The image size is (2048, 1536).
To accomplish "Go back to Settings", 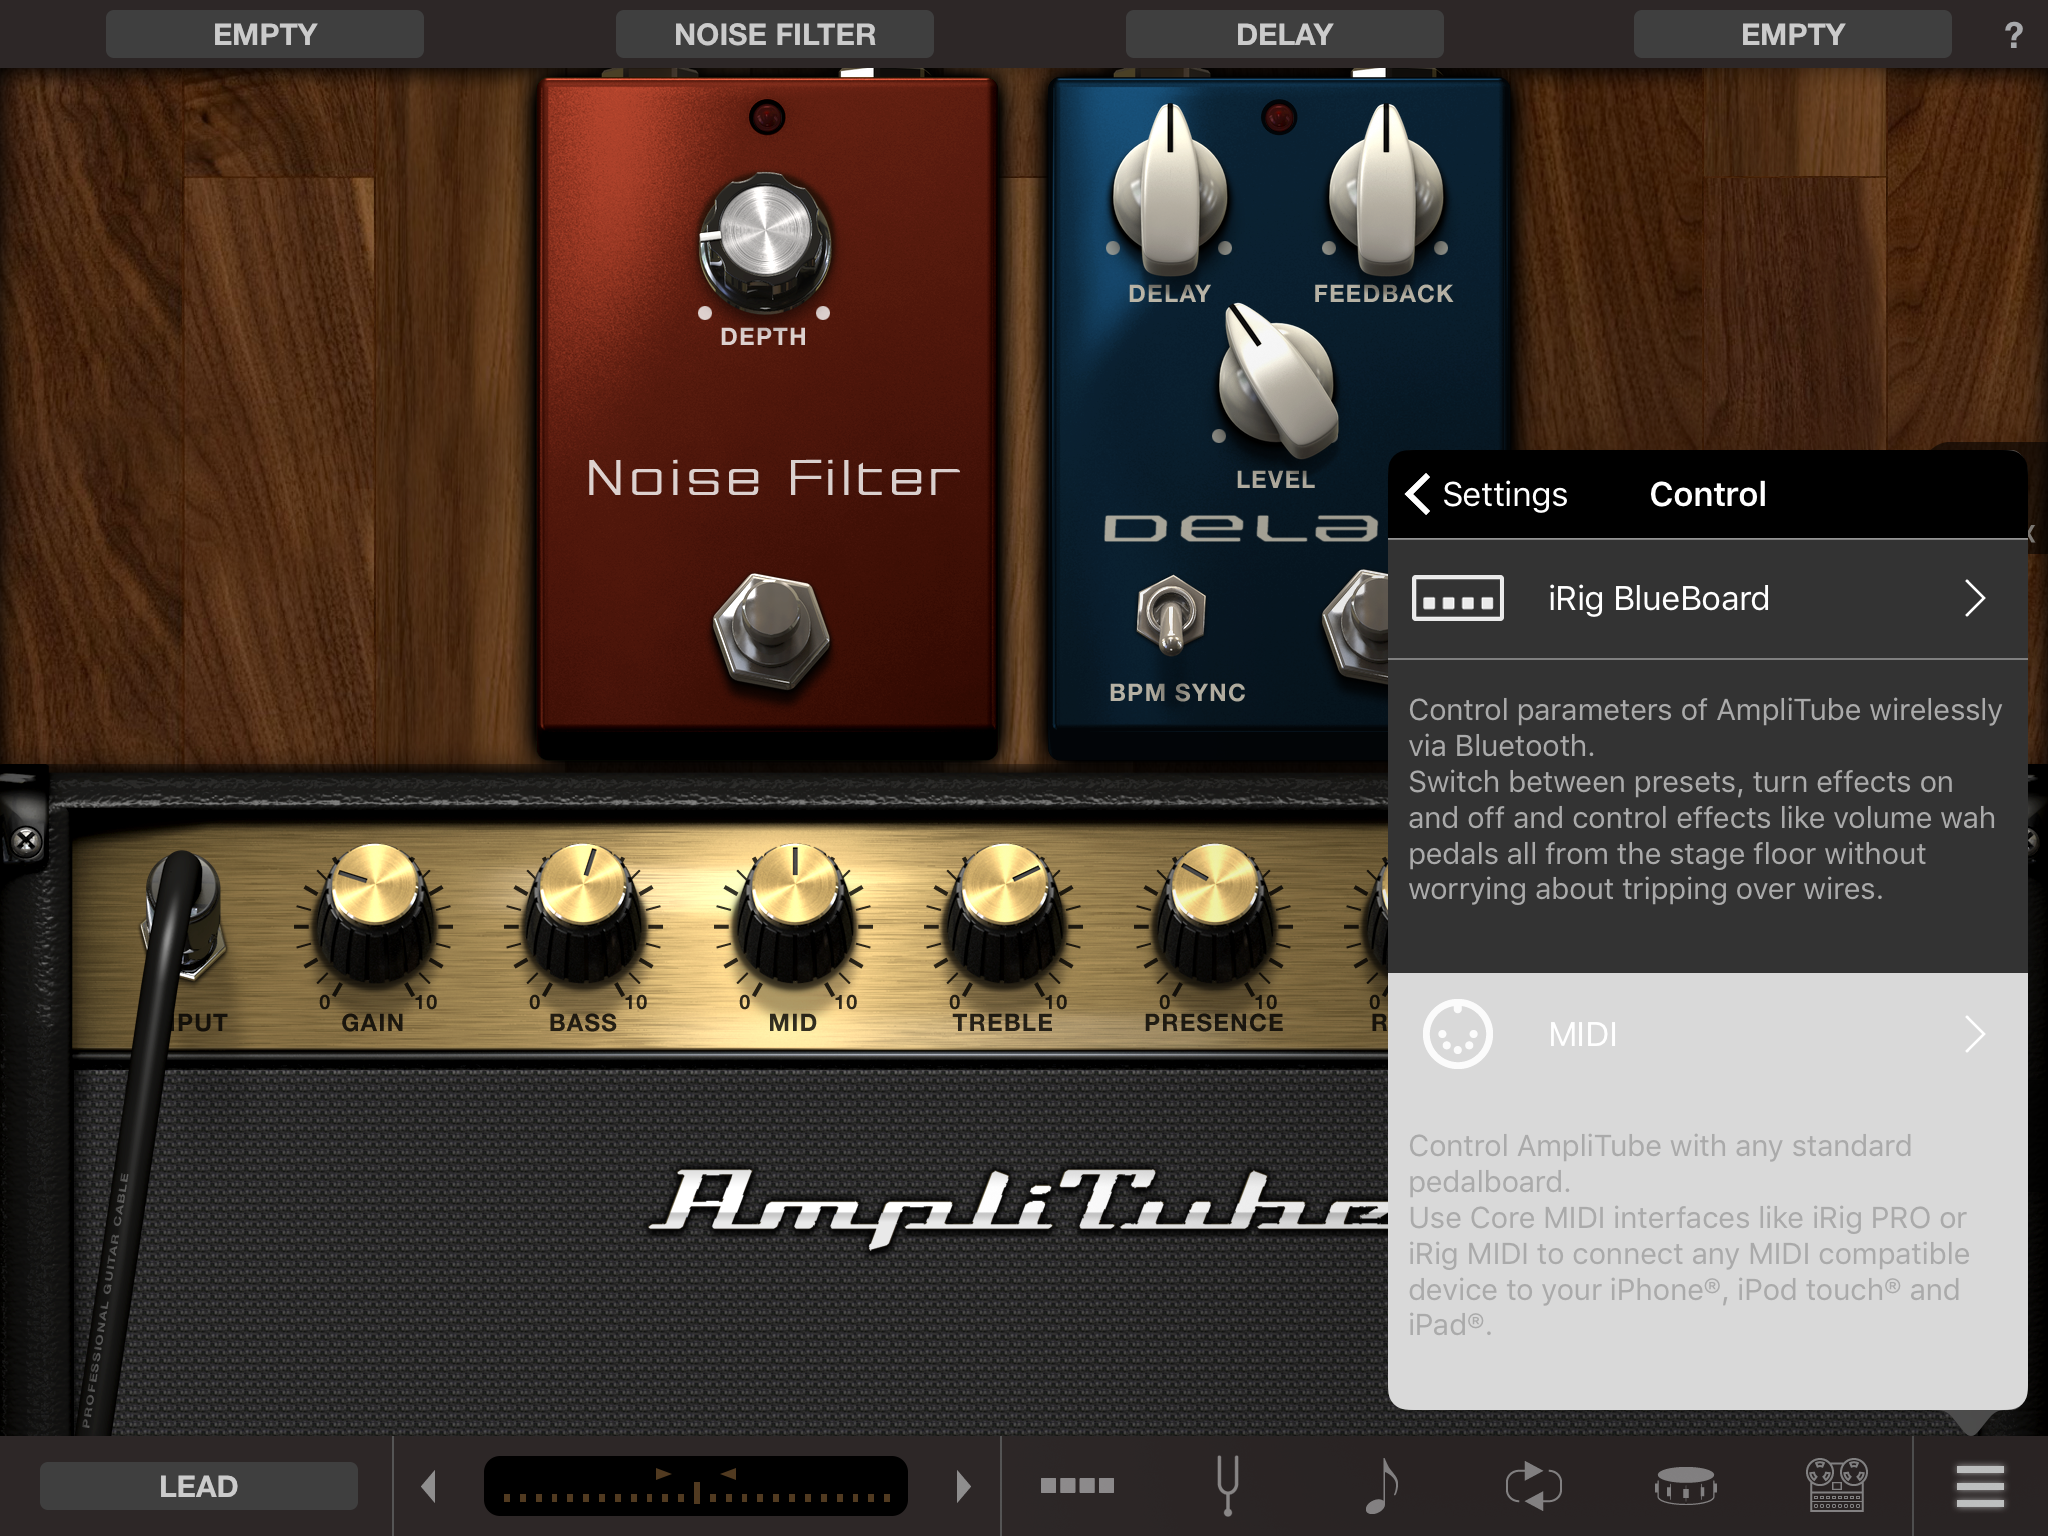I will 1487,494.
